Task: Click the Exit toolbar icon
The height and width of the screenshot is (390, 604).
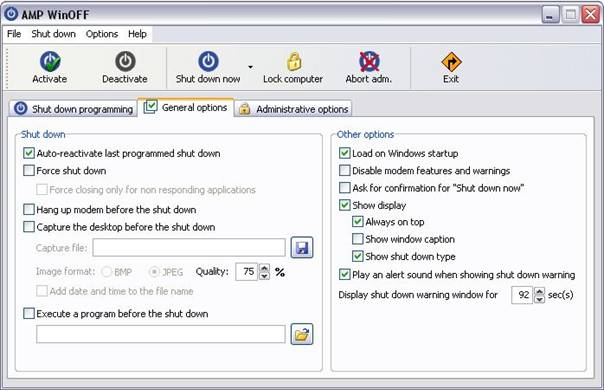Action: [x=451, y=62]
